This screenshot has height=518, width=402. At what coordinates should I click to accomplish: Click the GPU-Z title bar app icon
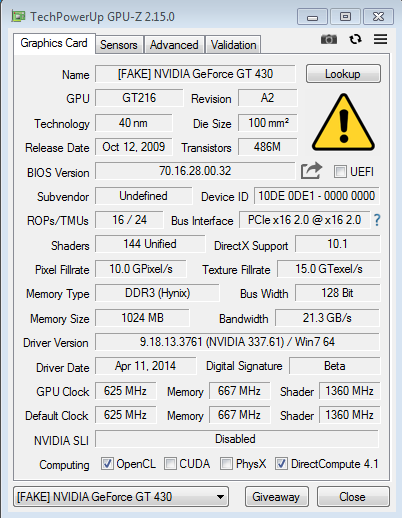click(x=18, y=16)
